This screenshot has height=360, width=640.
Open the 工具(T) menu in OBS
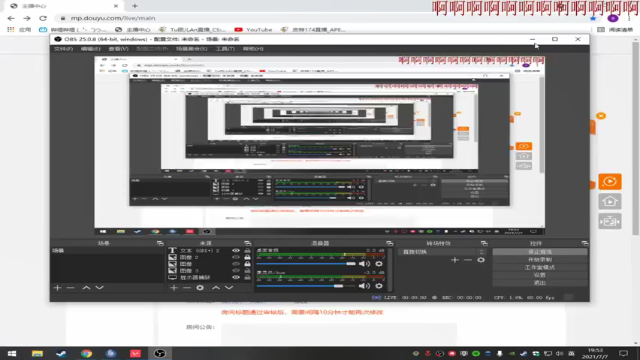(225, 49)
